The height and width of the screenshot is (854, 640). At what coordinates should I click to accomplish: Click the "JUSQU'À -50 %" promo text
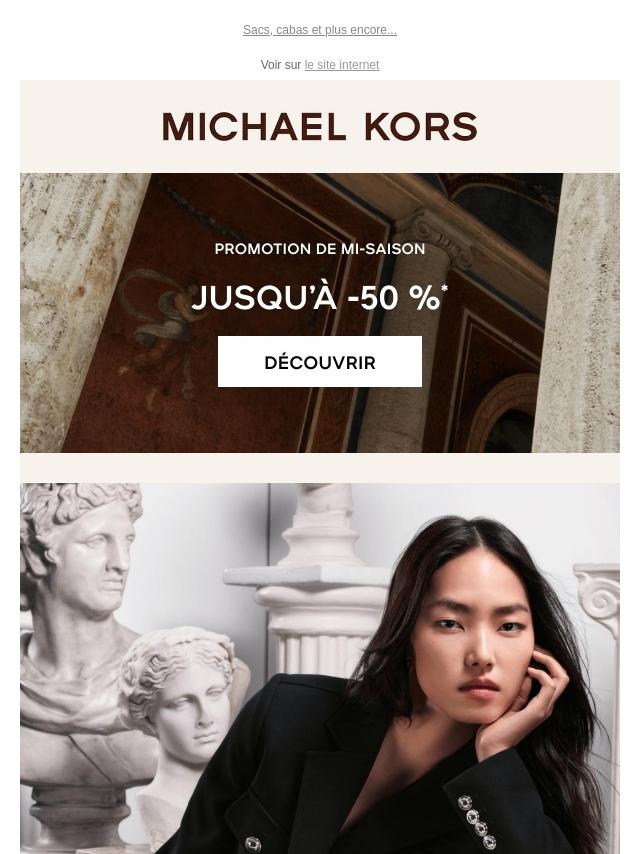click(316, 298)
